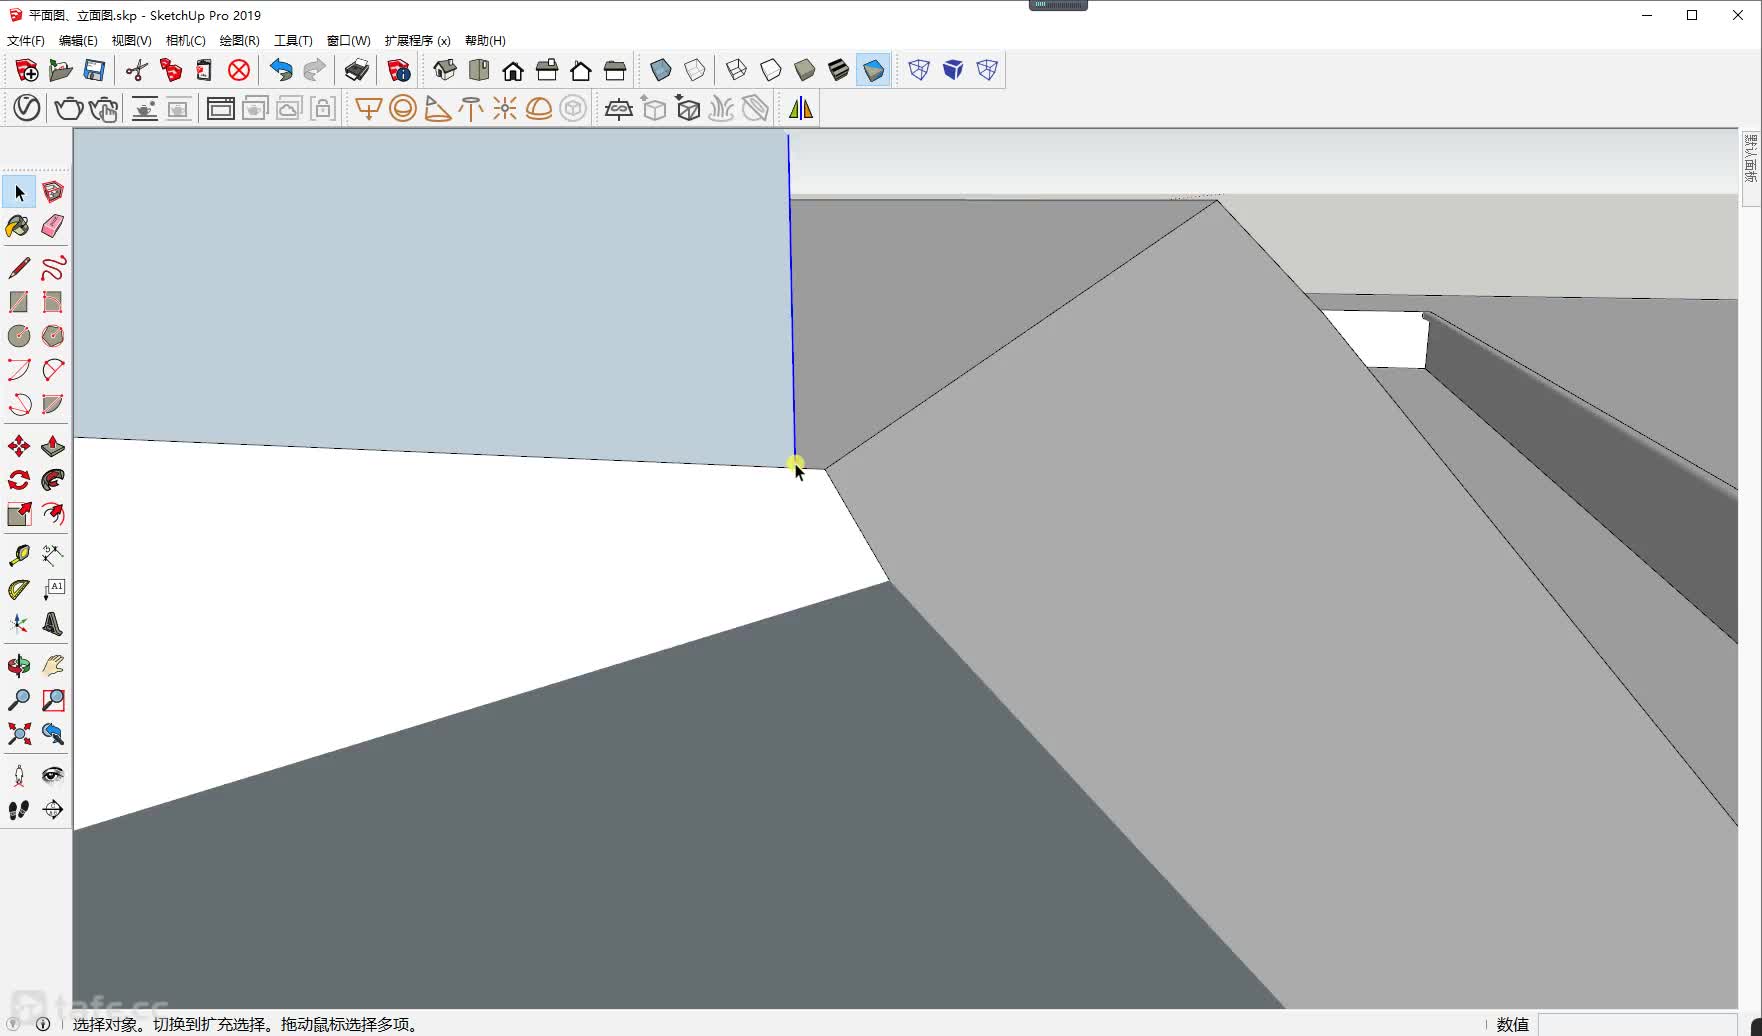Toggle Back Edges style
Screen dimensions: 1762x1036
695,70
